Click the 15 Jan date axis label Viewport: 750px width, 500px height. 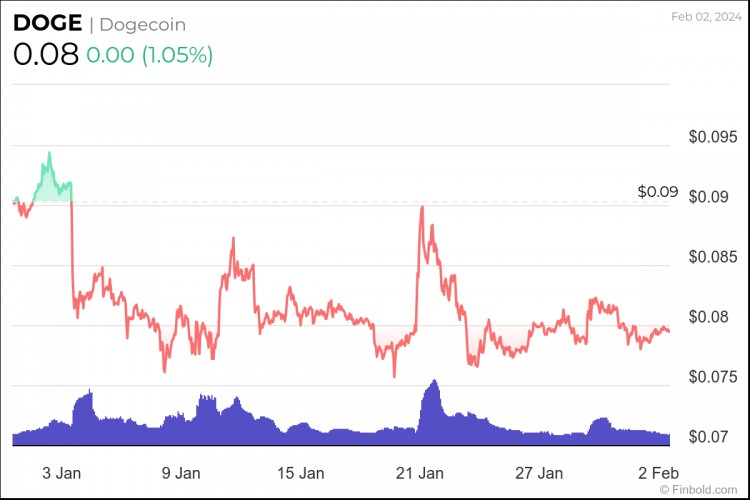[x=300, y=473]
